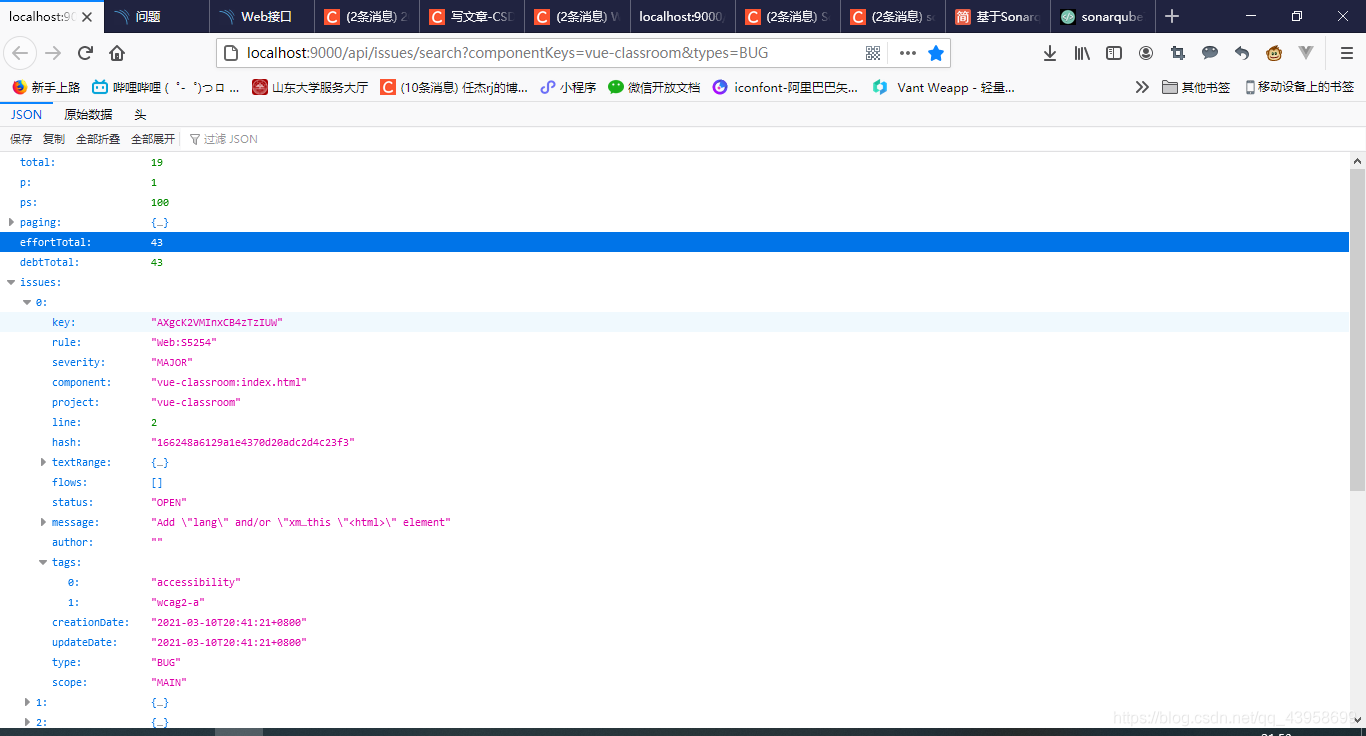Open the Firefox hamburger menu

point(1347,53)
